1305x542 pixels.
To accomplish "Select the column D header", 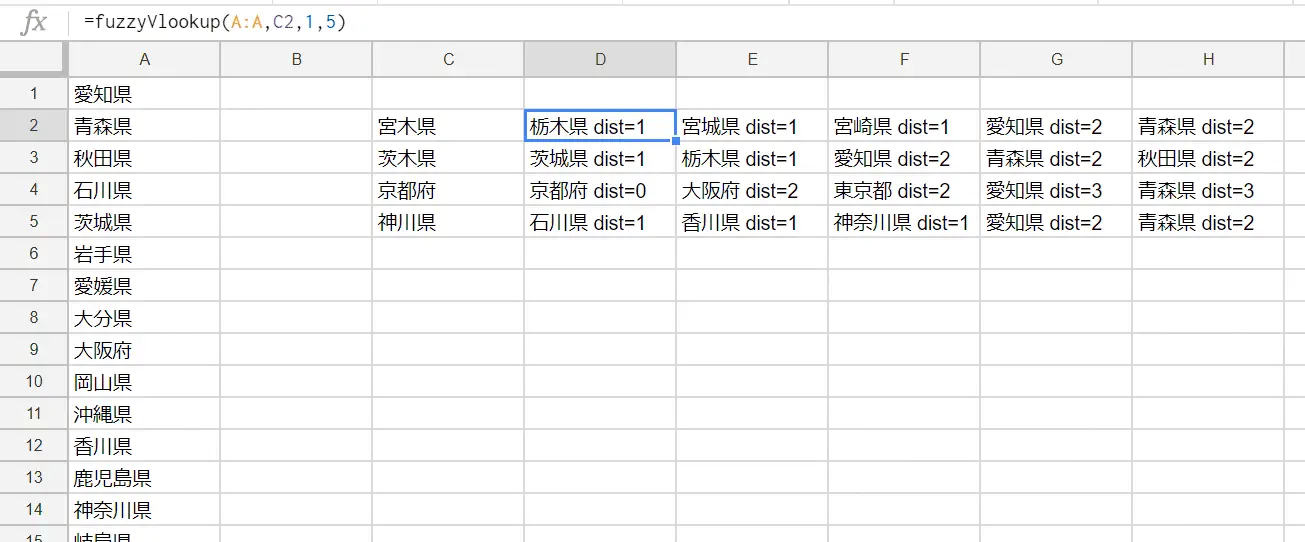I will point(600,60).
